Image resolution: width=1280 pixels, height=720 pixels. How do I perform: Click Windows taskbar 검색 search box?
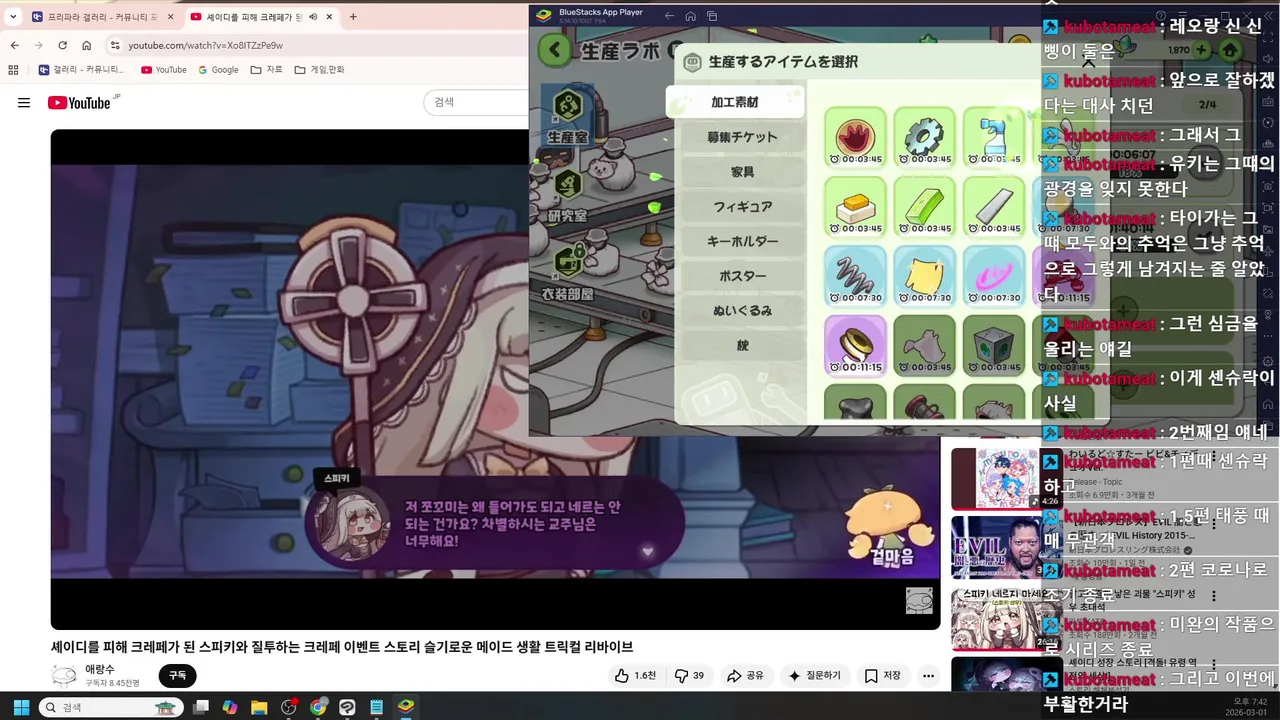click(x=111, y=707)
